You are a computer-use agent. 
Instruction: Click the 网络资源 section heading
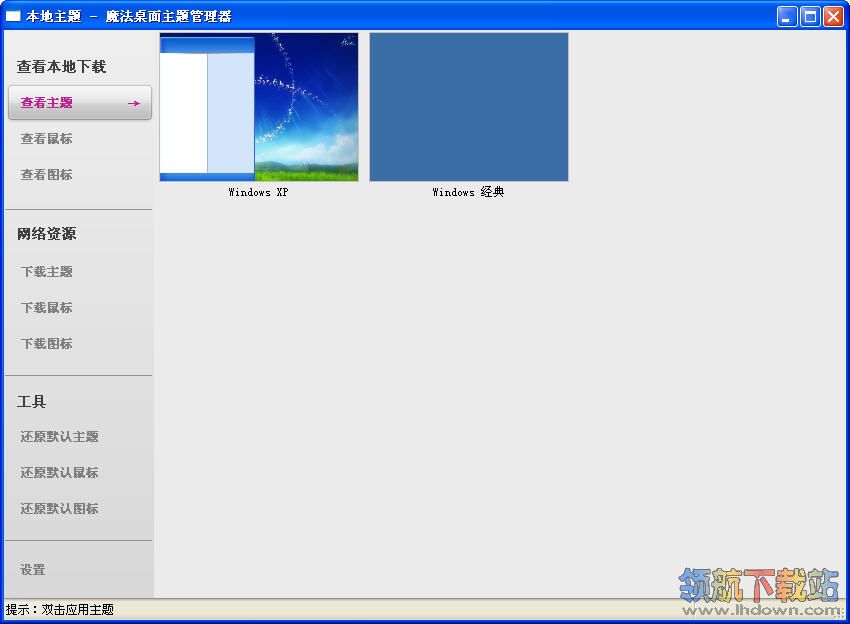pos(47,234)
